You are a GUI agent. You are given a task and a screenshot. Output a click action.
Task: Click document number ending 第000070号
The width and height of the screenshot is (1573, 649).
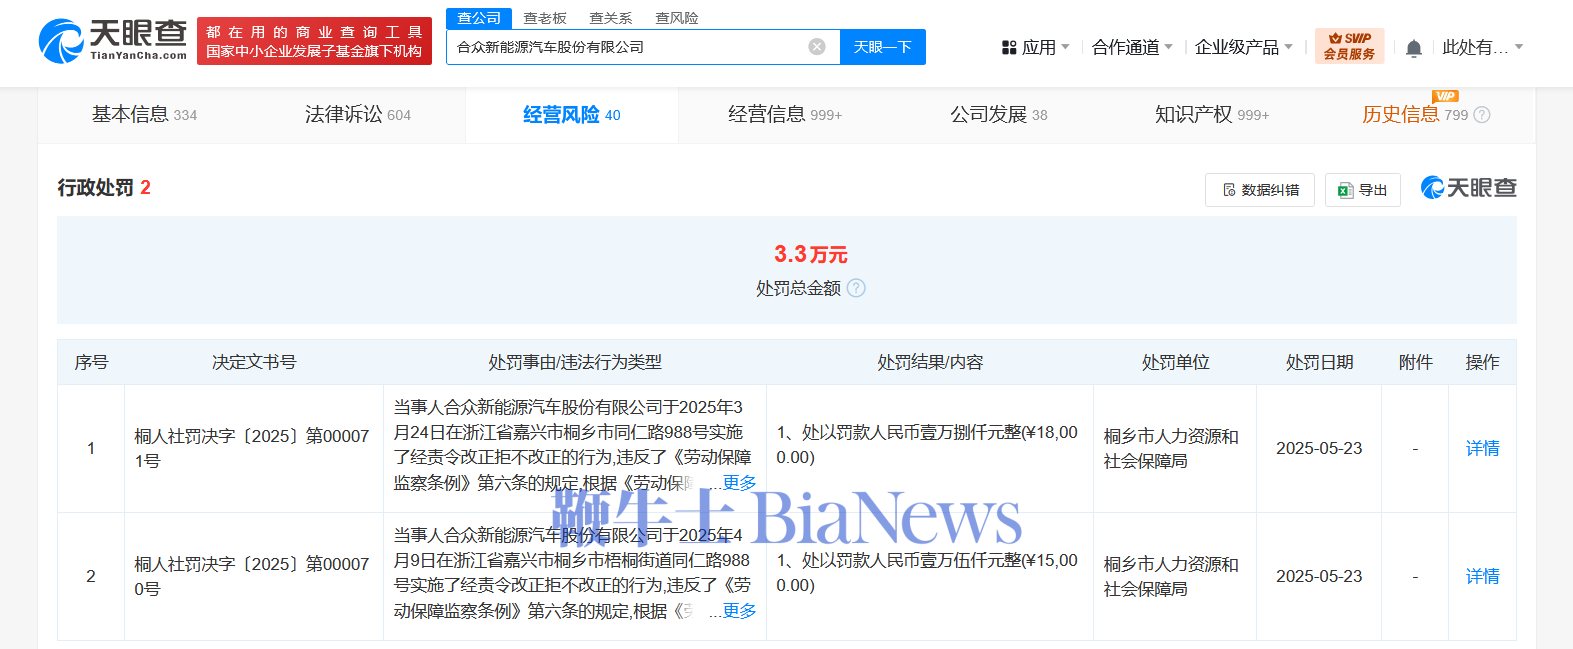[252, 576]
